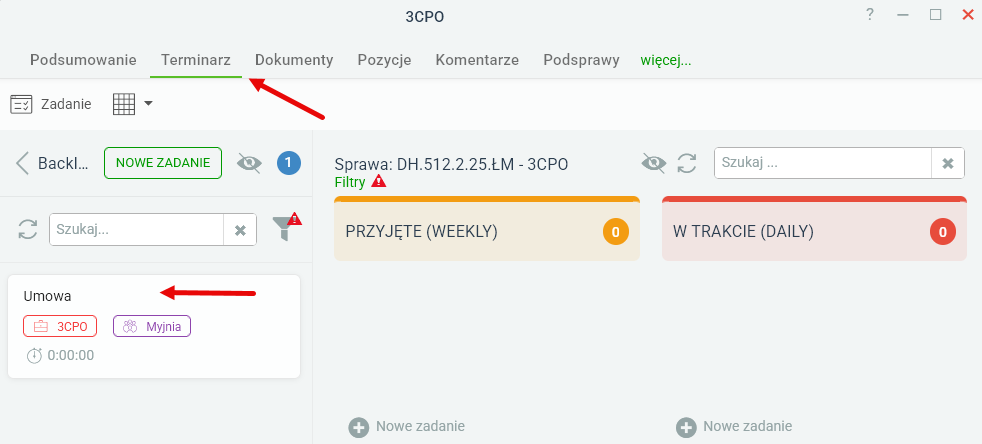Toggle the board visibility eye icon
Screen dimensions: 982x444
pos(654,163)
